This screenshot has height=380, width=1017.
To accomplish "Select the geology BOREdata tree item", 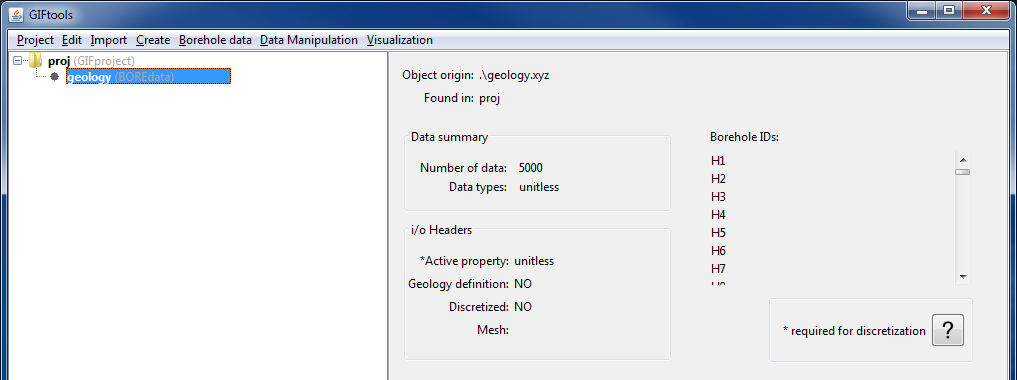I will pos(149,77).
